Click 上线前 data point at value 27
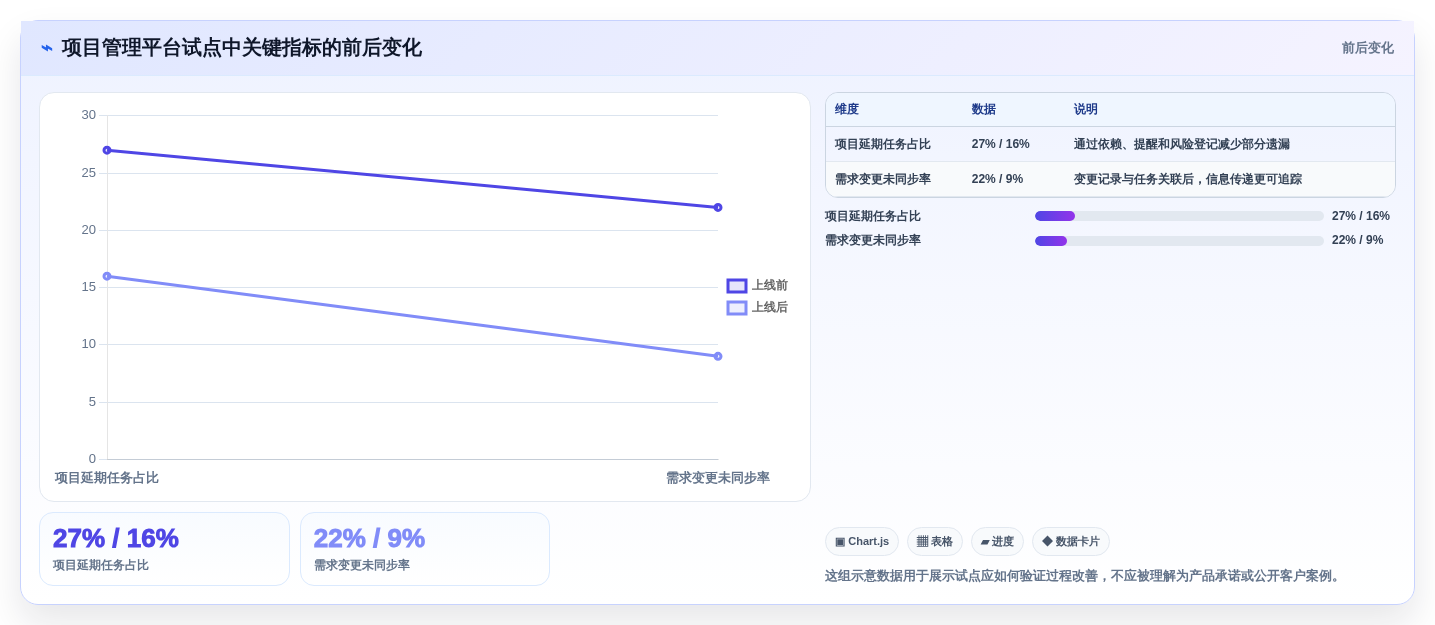The width and height of the screenshot is (1435, 625). click(107, 150)
